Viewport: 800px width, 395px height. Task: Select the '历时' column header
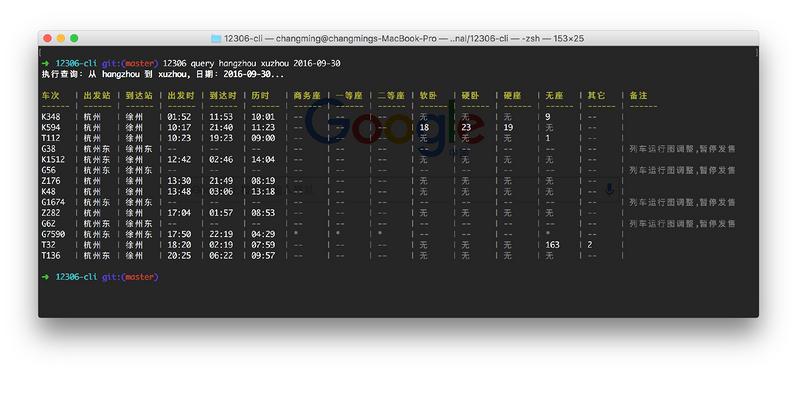coord(260,95)
